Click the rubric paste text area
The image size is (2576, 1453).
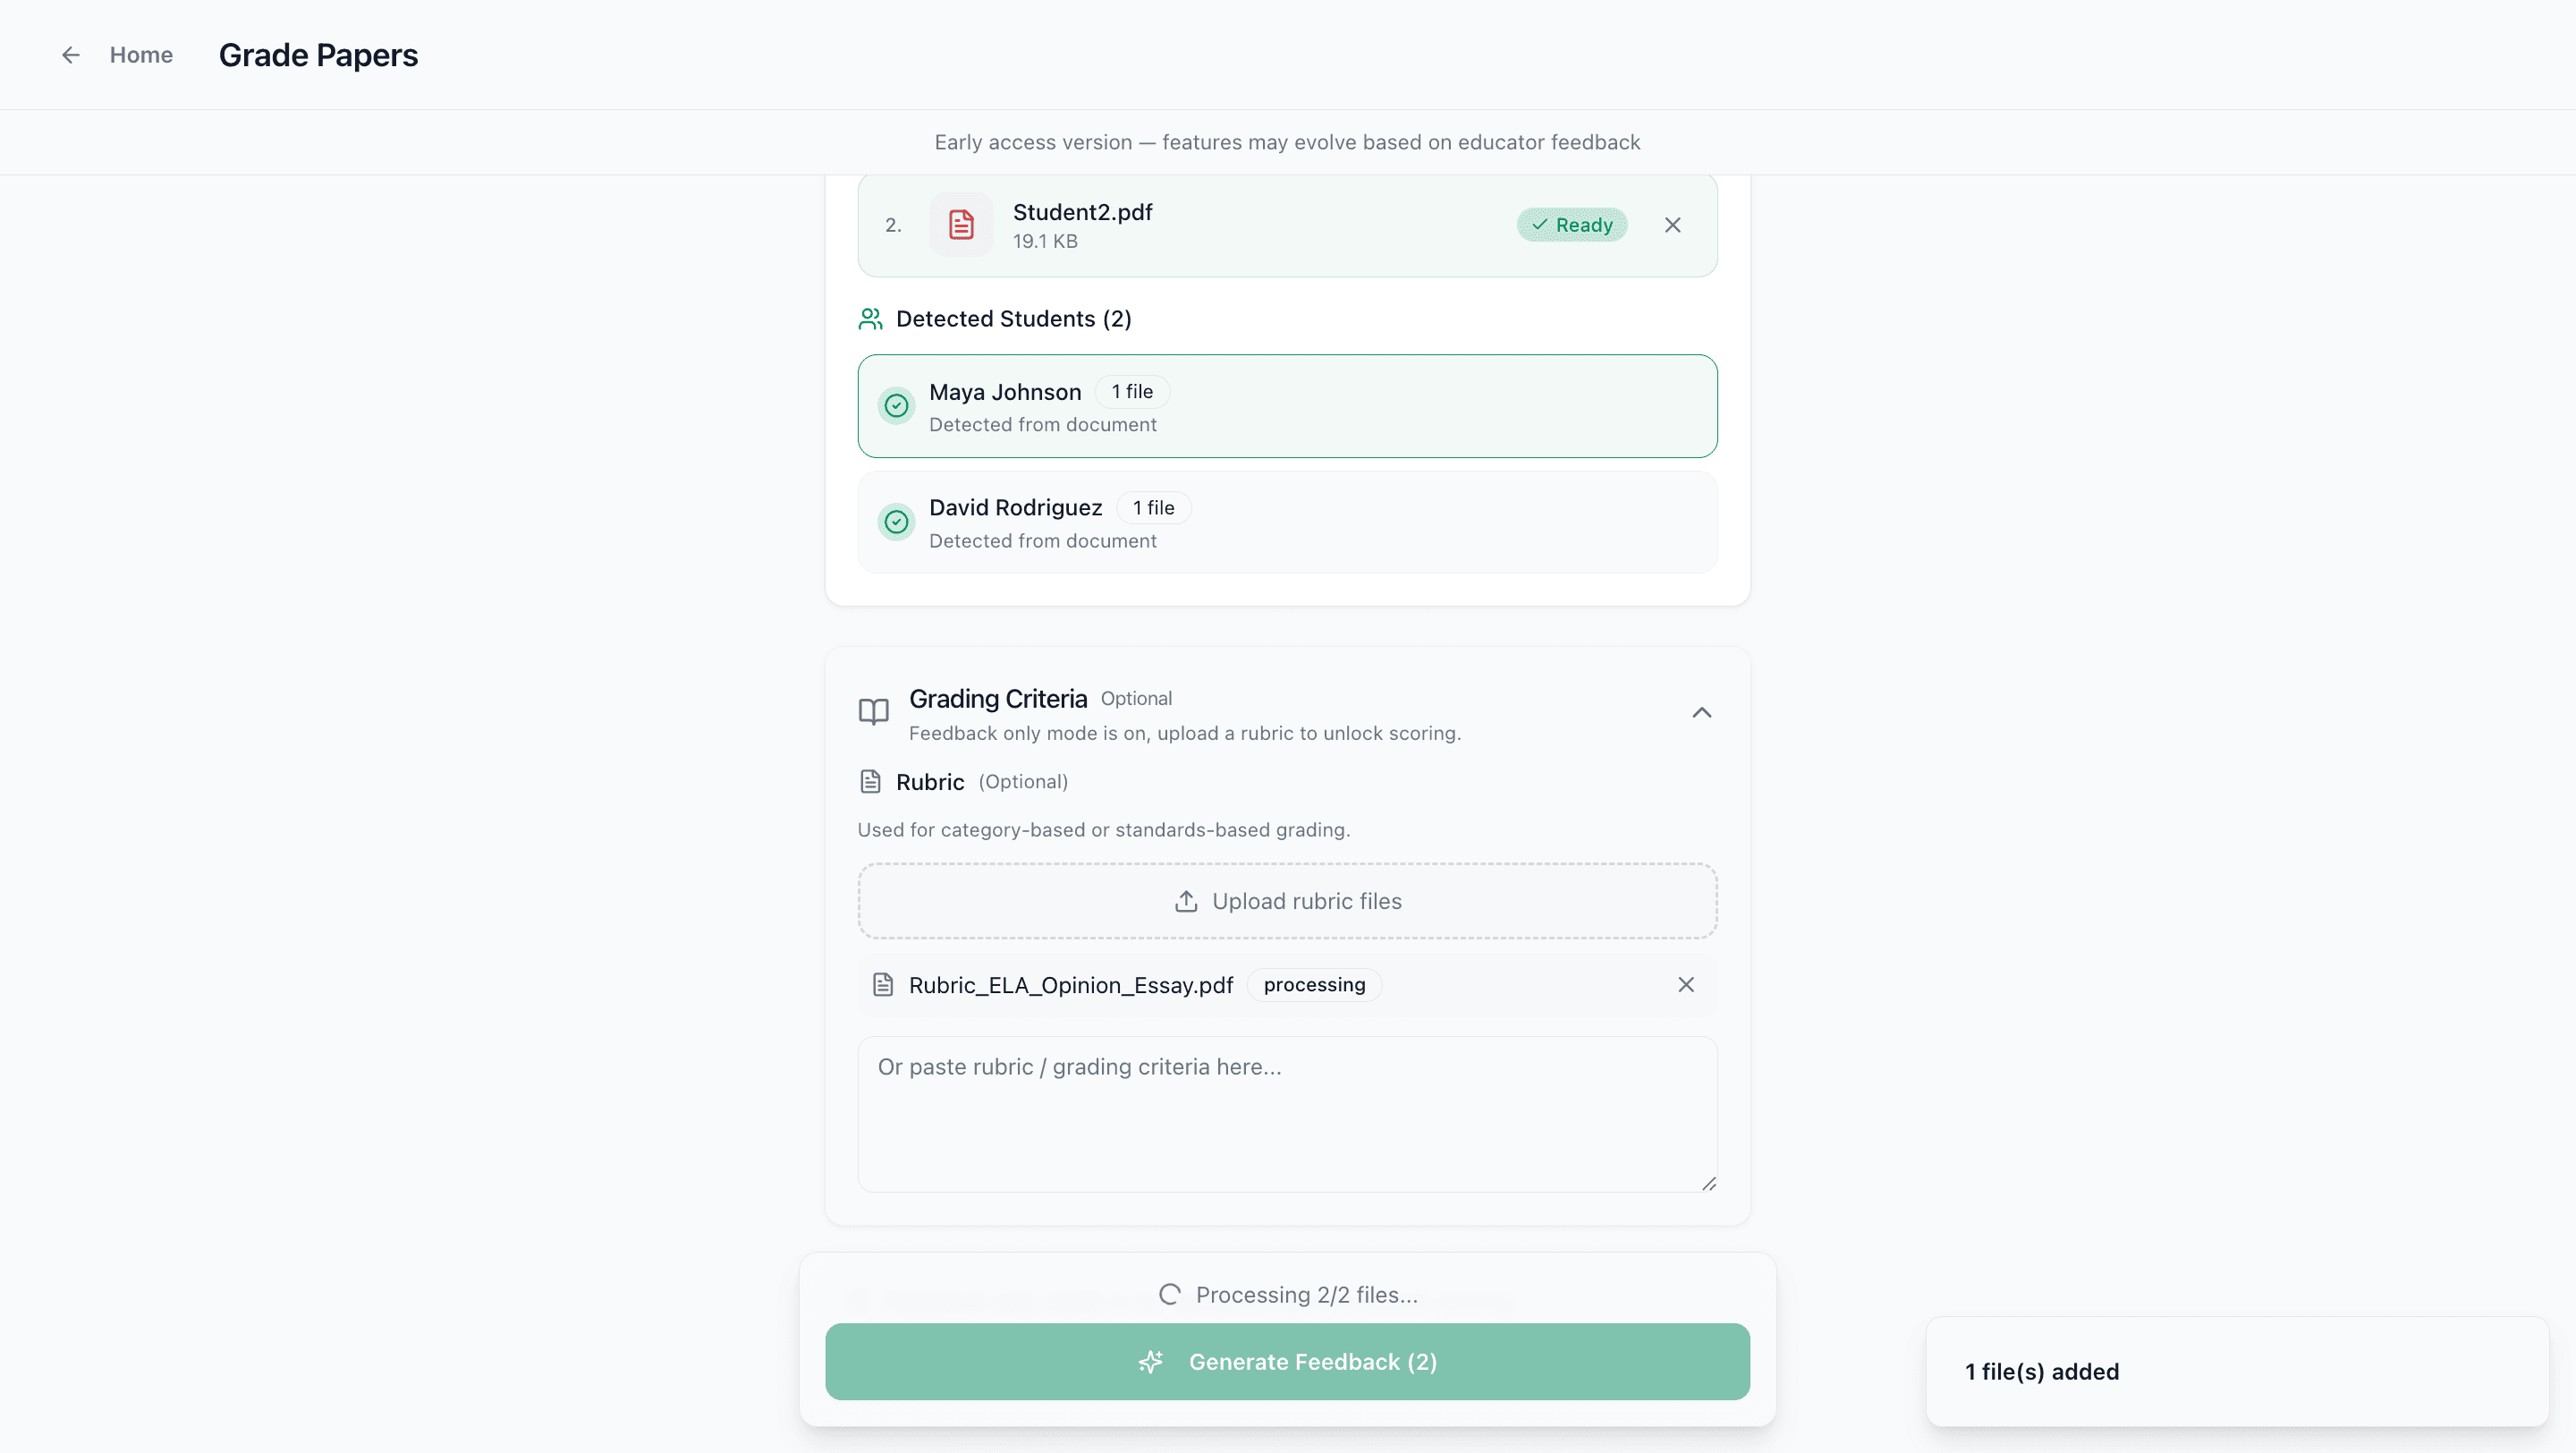coord(1287,1115)
